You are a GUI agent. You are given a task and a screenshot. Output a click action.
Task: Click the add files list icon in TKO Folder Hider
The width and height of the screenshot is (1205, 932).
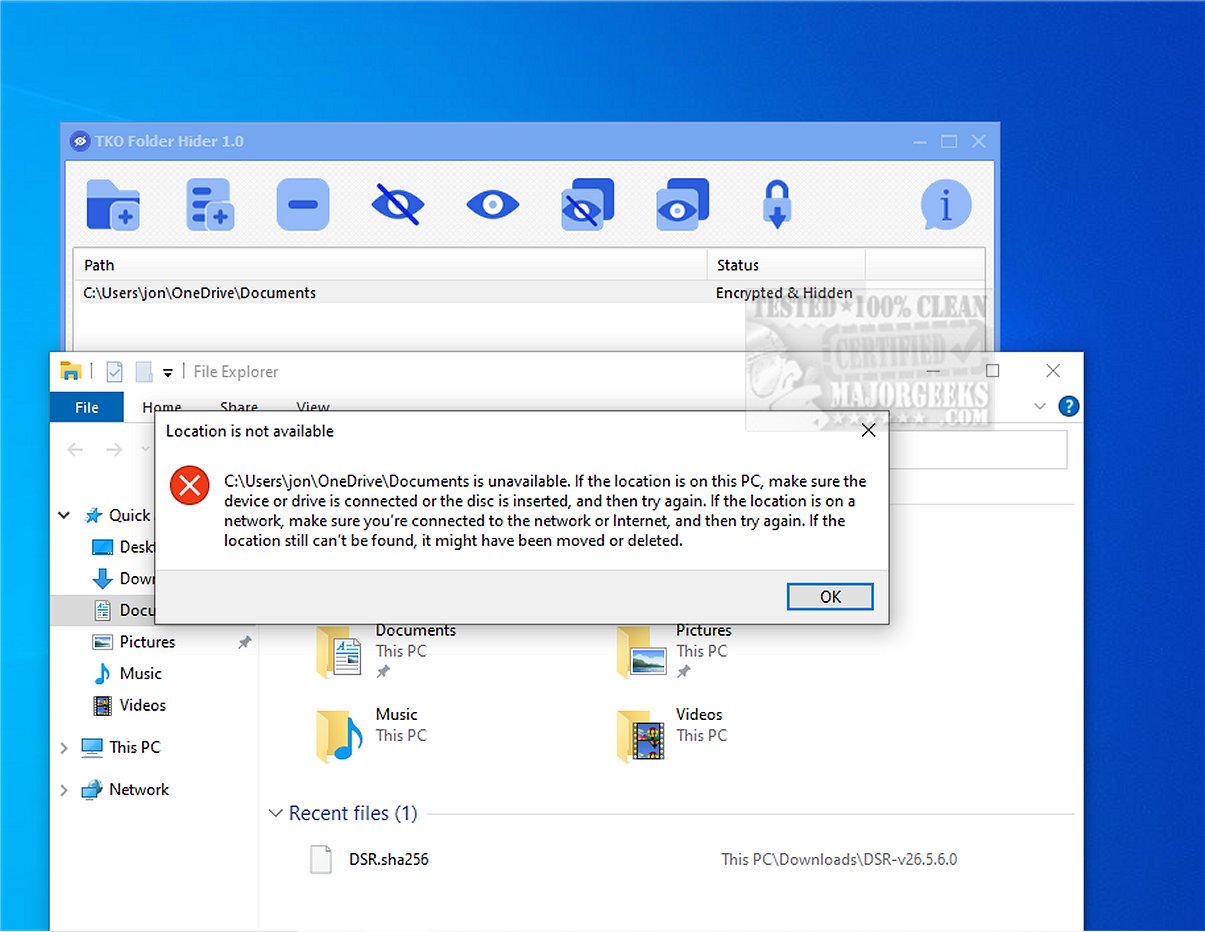click(x=209, y=205)
